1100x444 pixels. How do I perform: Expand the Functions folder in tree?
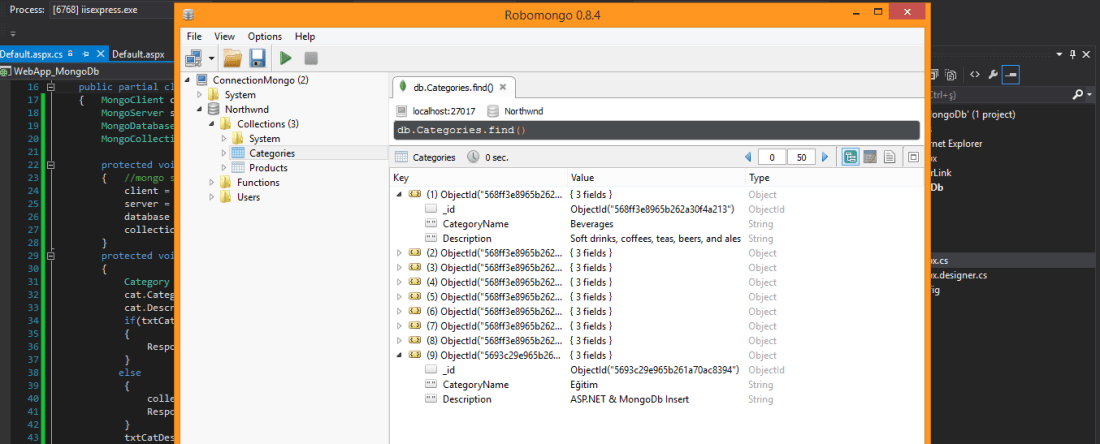pos(211,183)
